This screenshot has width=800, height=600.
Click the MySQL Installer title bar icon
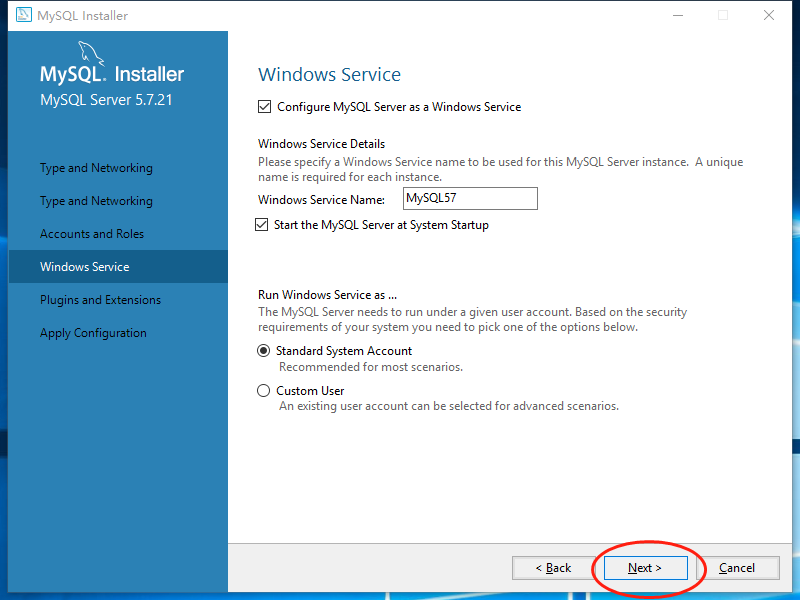pos(23,15)
